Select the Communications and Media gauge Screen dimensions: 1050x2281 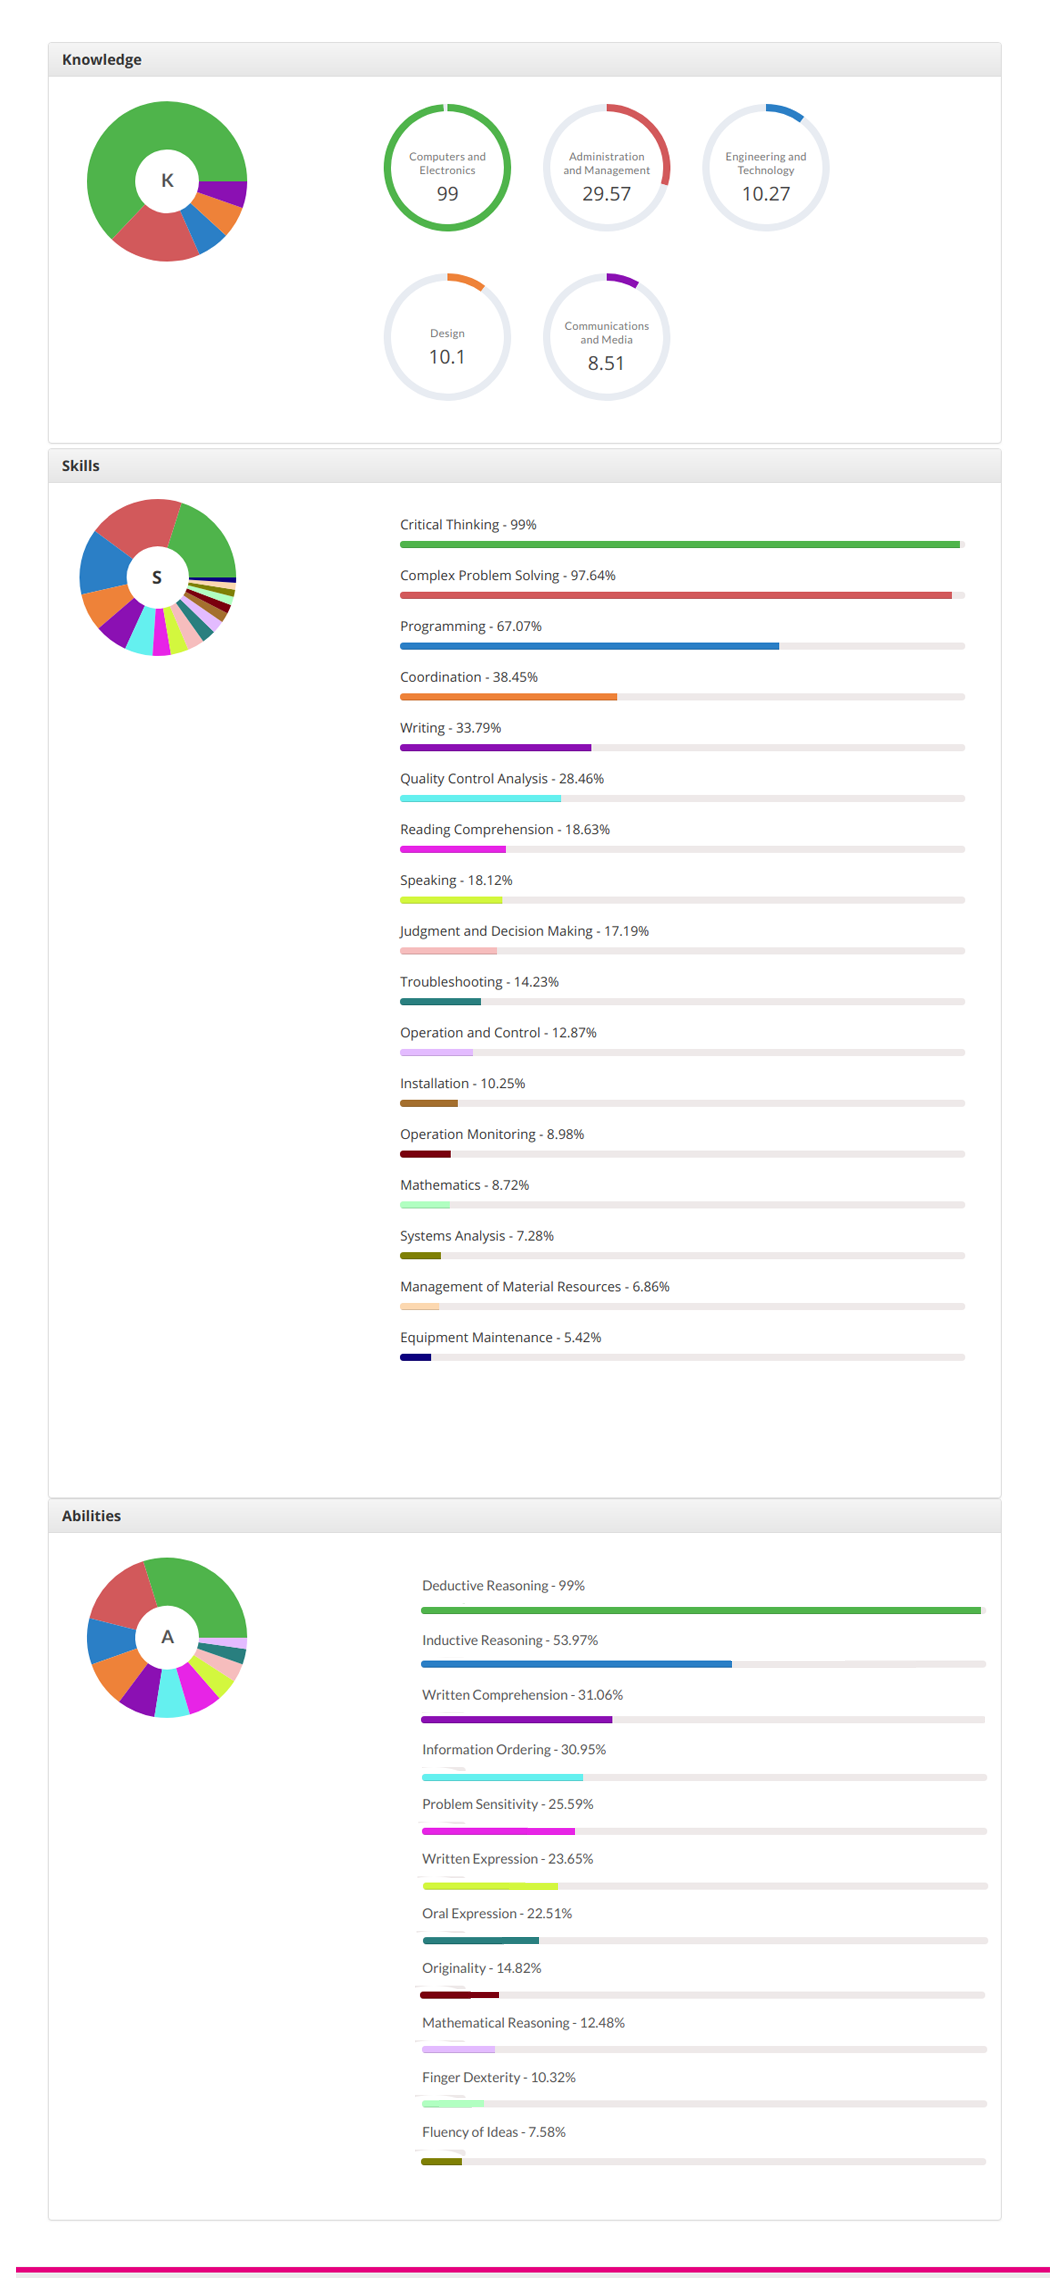pyautogui.click(x=606, y=337)
